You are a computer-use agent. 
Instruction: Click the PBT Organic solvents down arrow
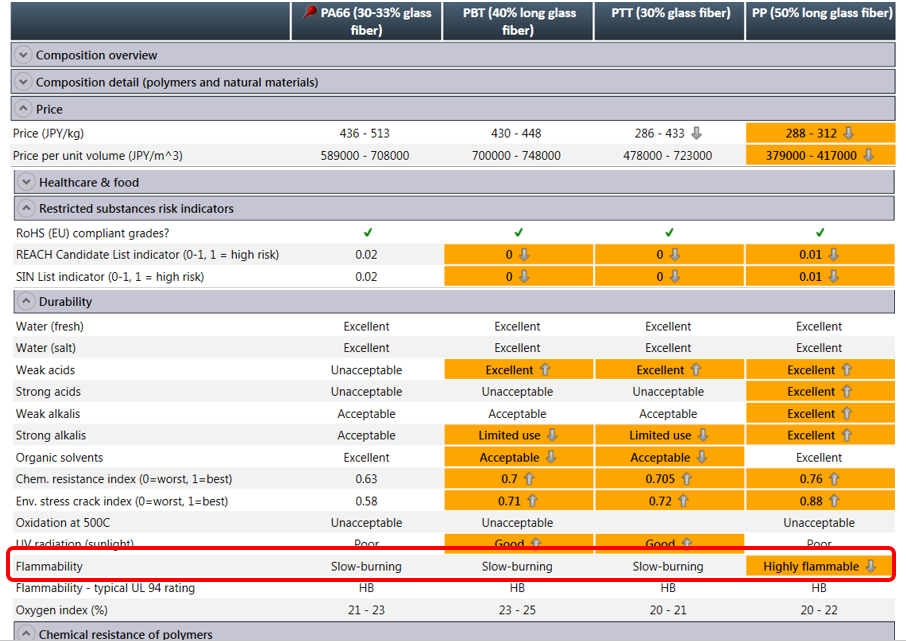pos(551,457)
